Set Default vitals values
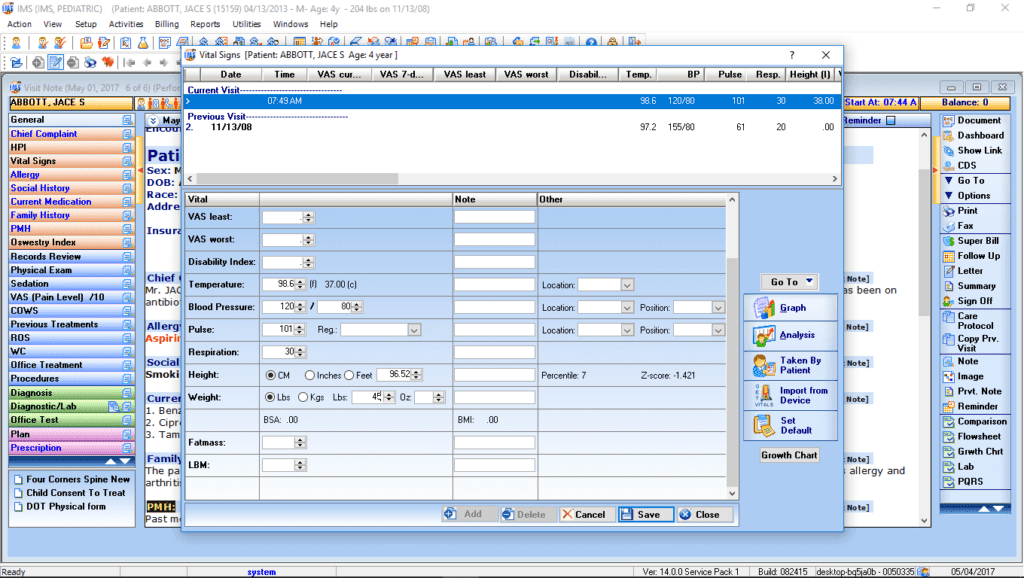Screen dimensions: 1024x578 (790, 425)
